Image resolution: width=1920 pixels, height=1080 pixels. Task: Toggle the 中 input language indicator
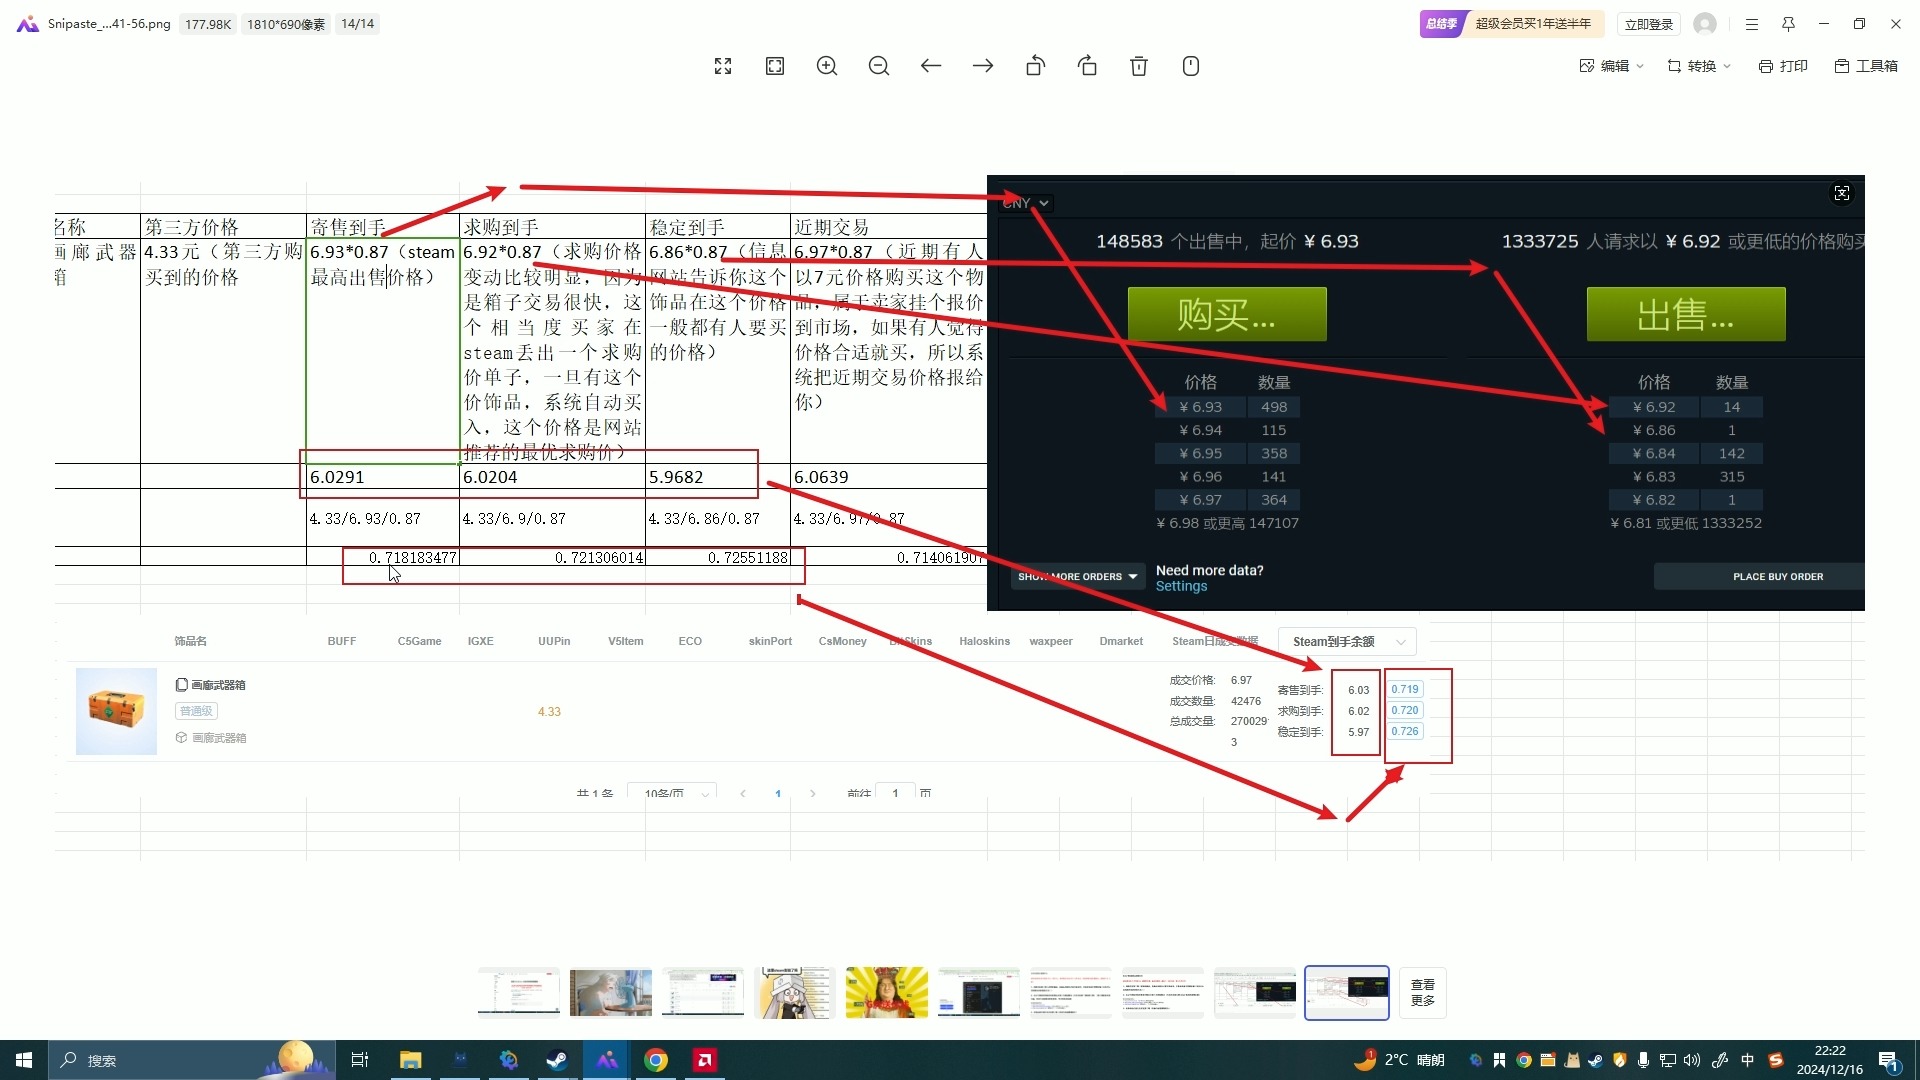[x=1747, y=1060]
